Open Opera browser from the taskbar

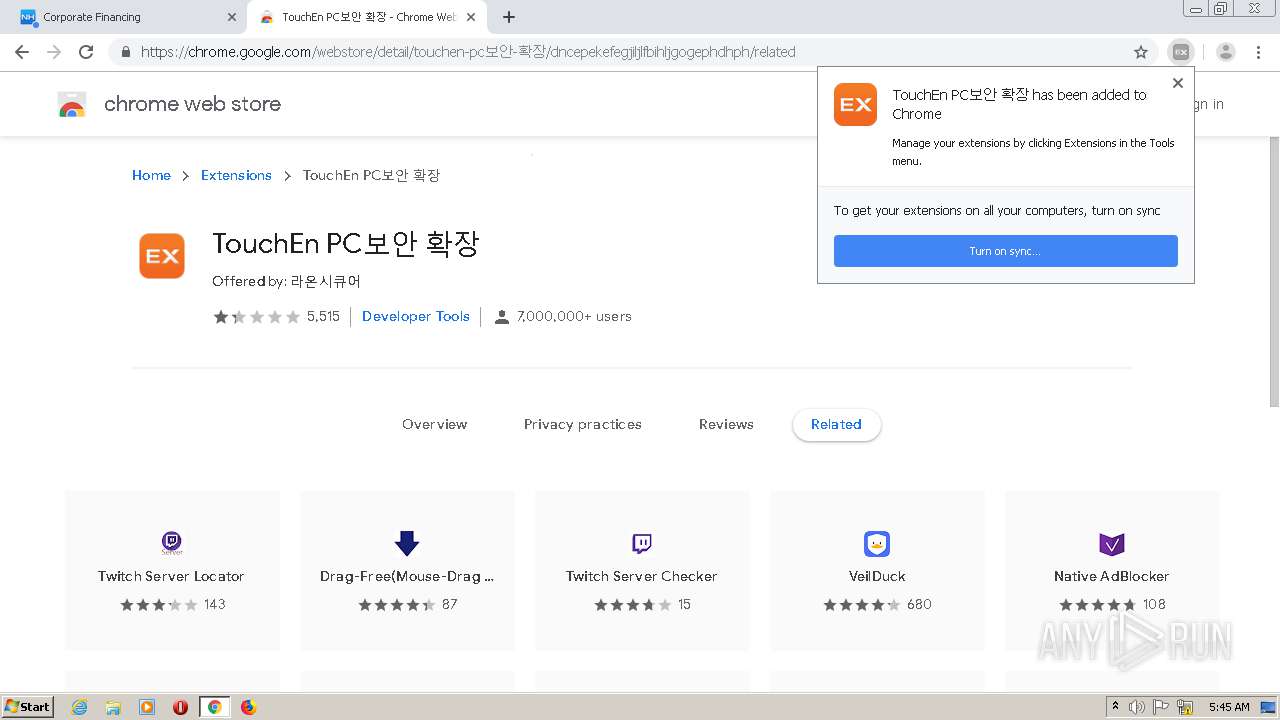pos(181,707)
